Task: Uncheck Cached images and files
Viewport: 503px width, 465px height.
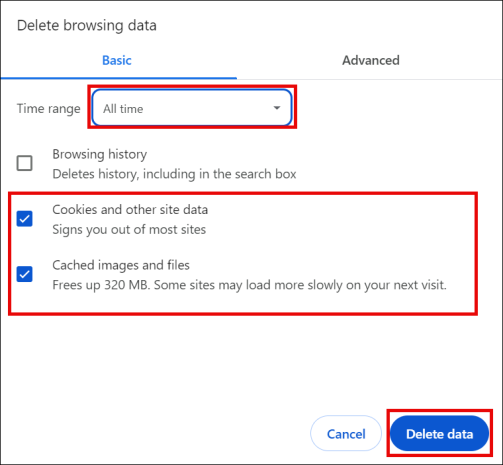Action: [25, 274]
